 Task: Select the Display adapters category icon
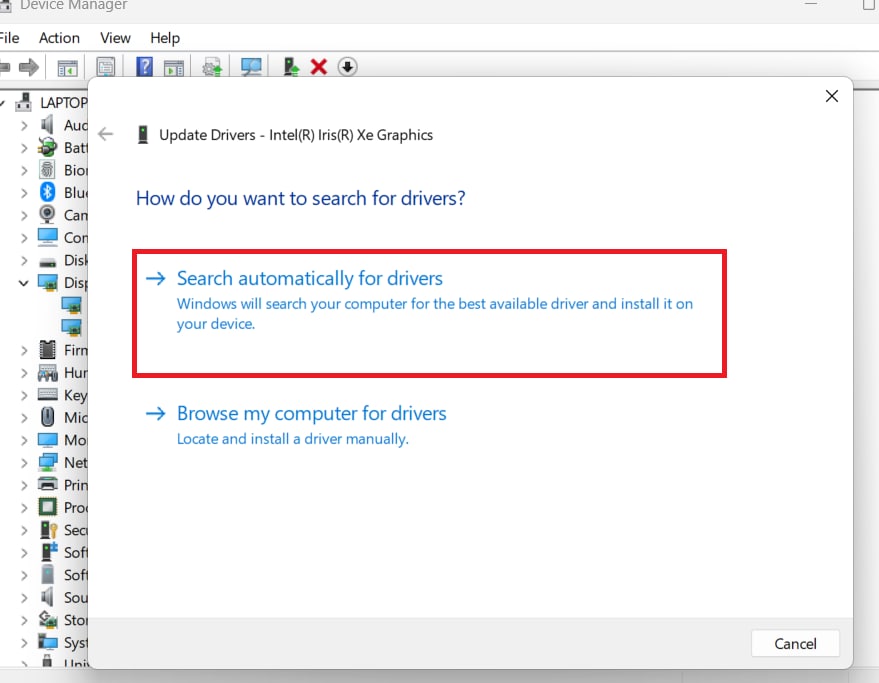pos(48,283)
